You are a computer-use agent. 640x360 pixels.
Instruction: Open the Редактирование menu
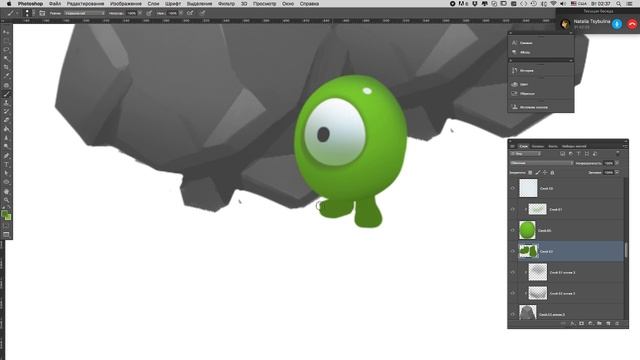85,4
